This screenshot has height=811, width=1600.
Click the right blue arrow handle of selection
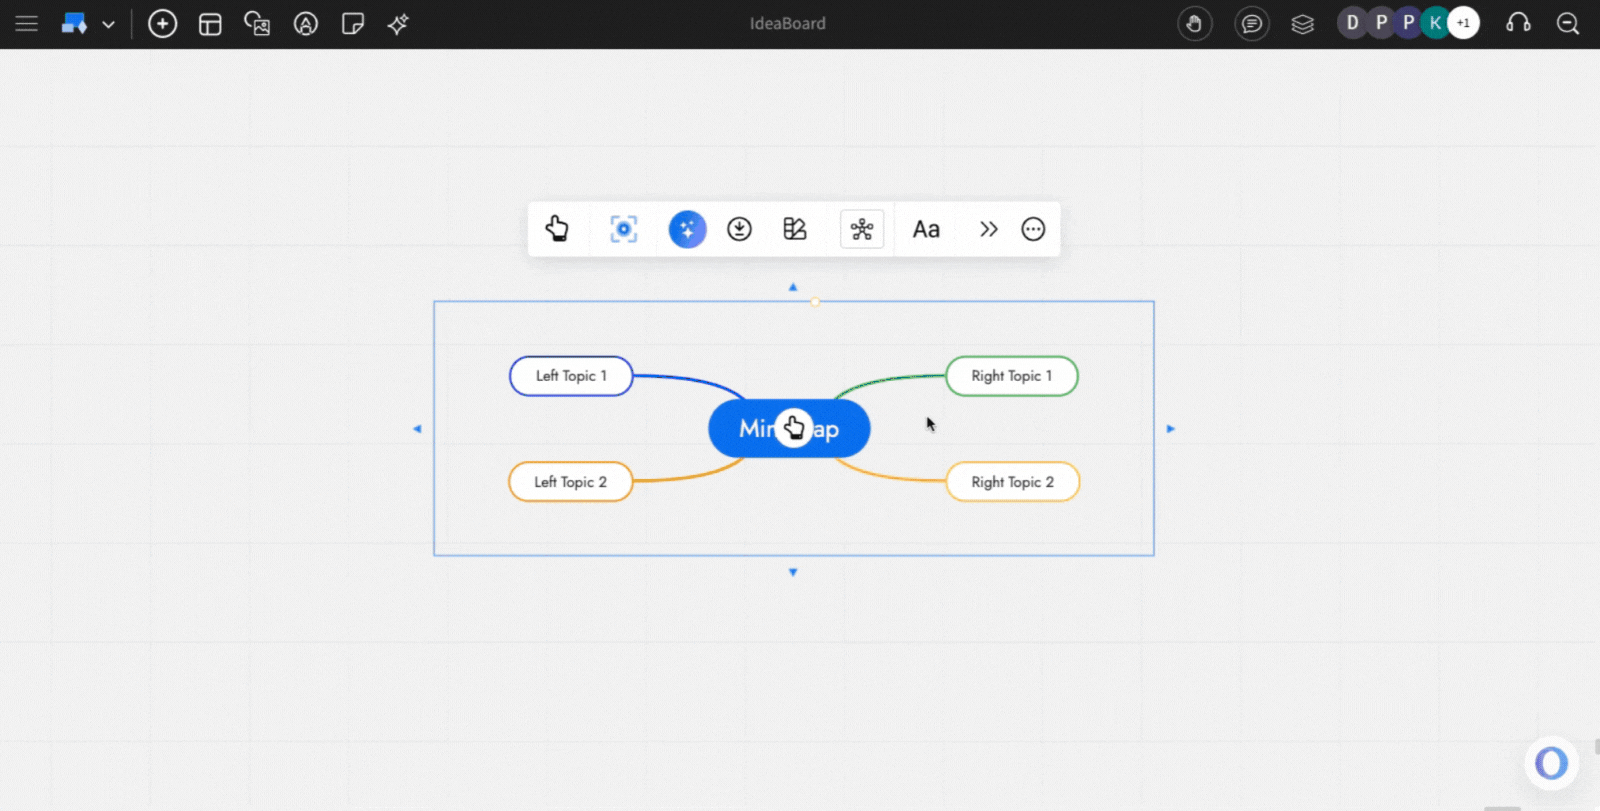(x=1171, y=429)
